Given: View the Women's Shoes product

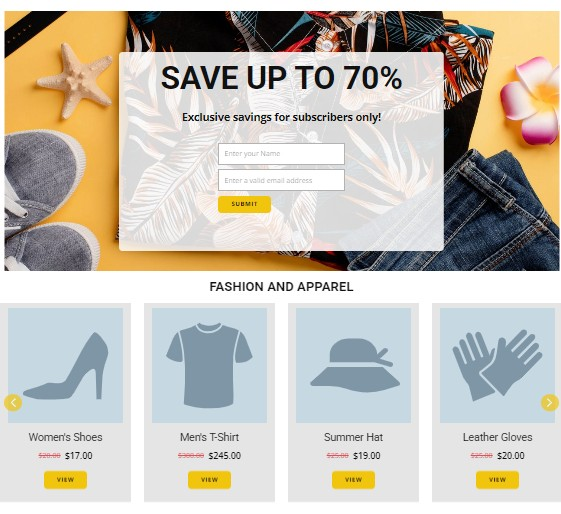Looking at the screenshot, I should pos(65,480).
